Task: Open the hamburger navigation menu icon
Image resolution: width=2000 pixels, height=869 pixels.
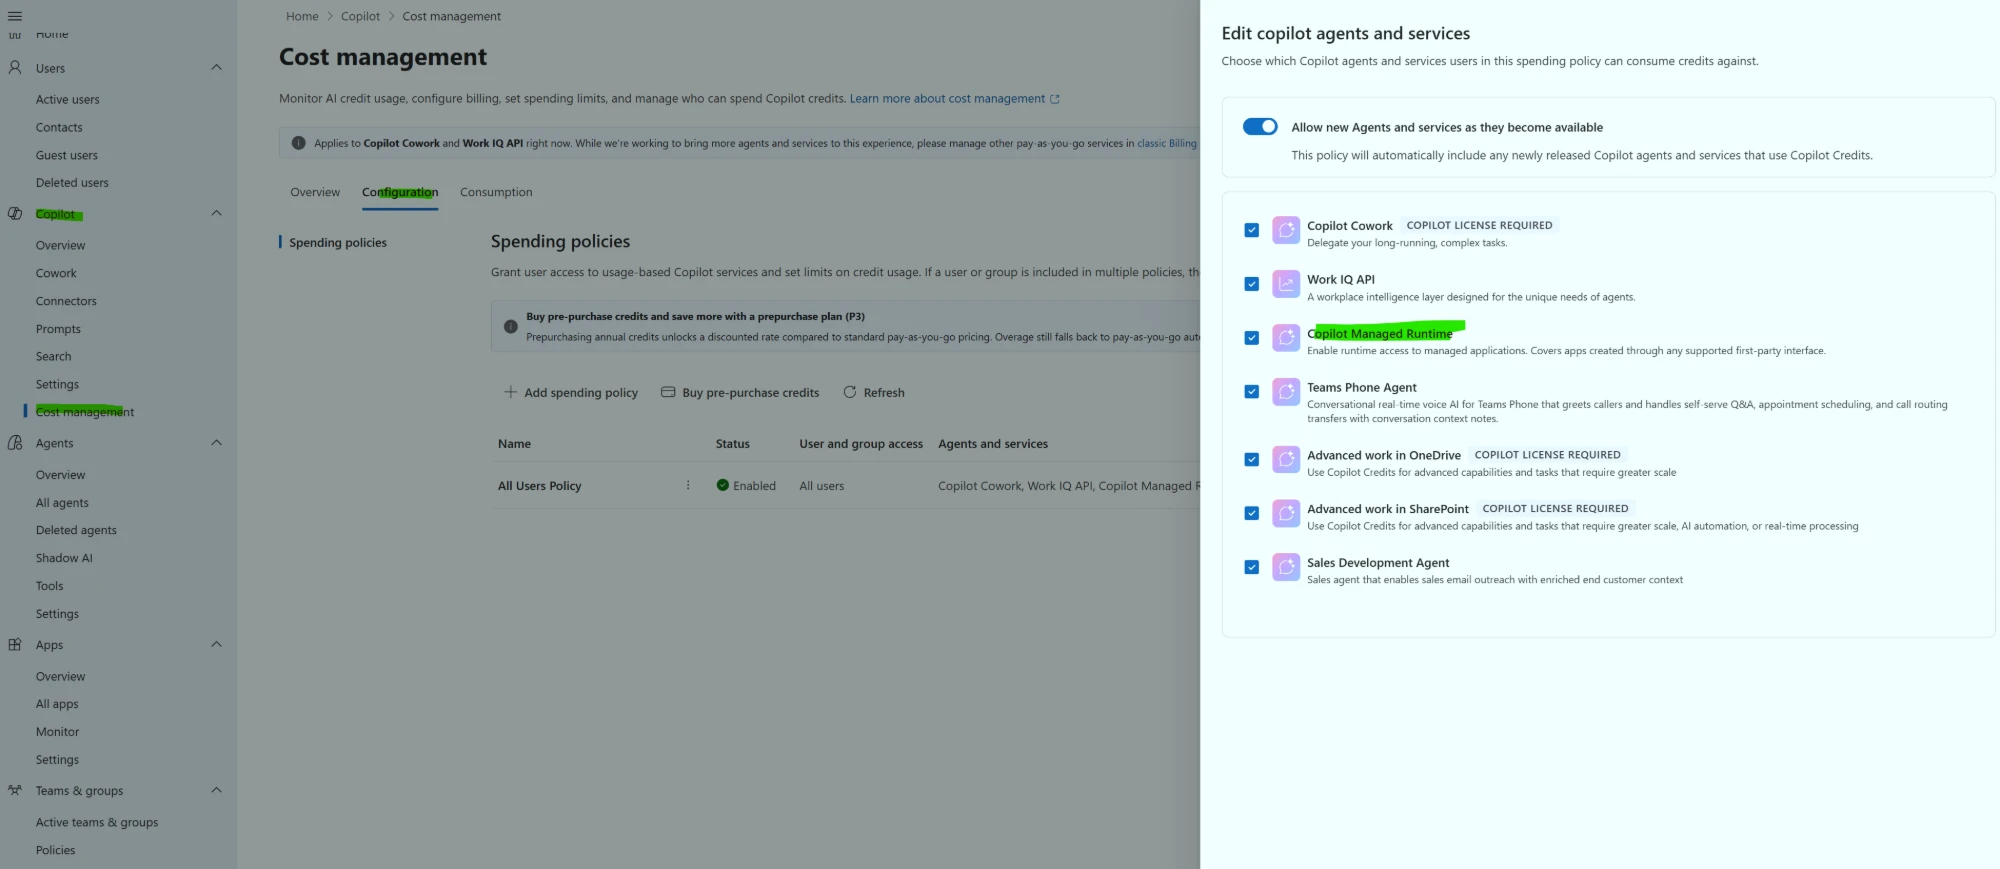Action: point(14,16)
